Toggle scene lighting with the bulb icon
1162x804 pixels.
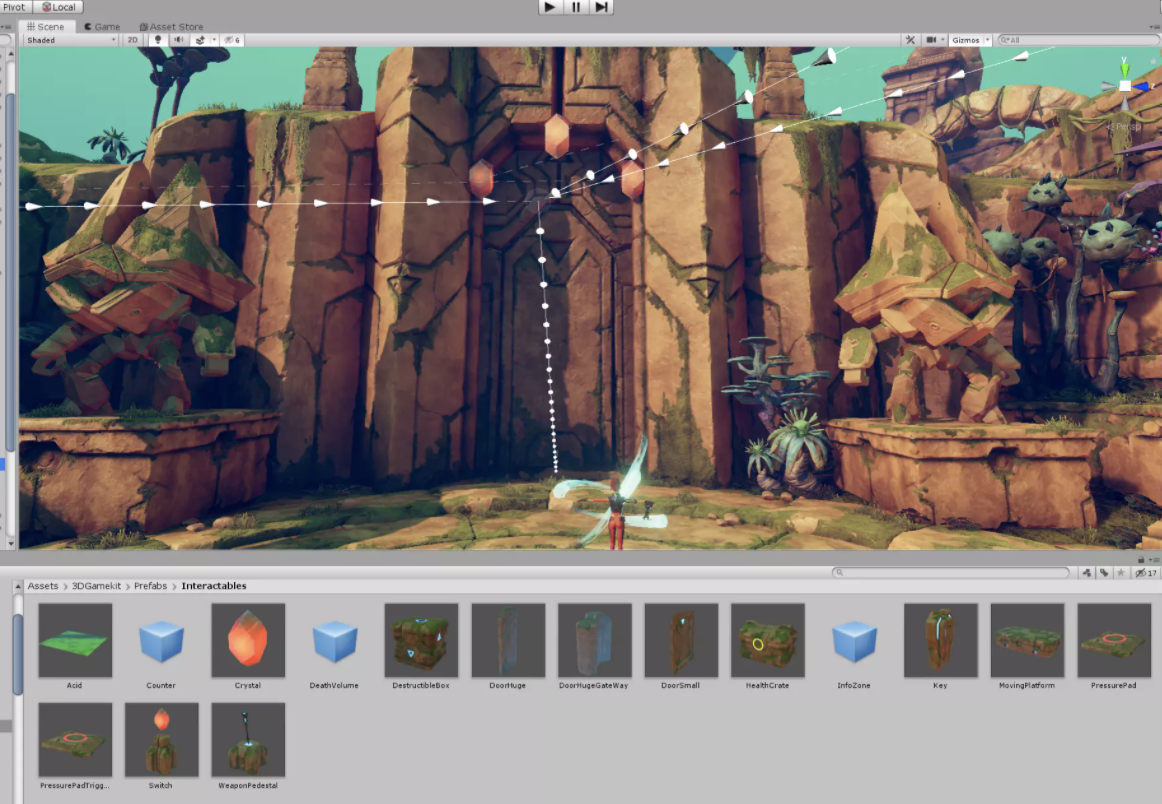click(158, 40)
